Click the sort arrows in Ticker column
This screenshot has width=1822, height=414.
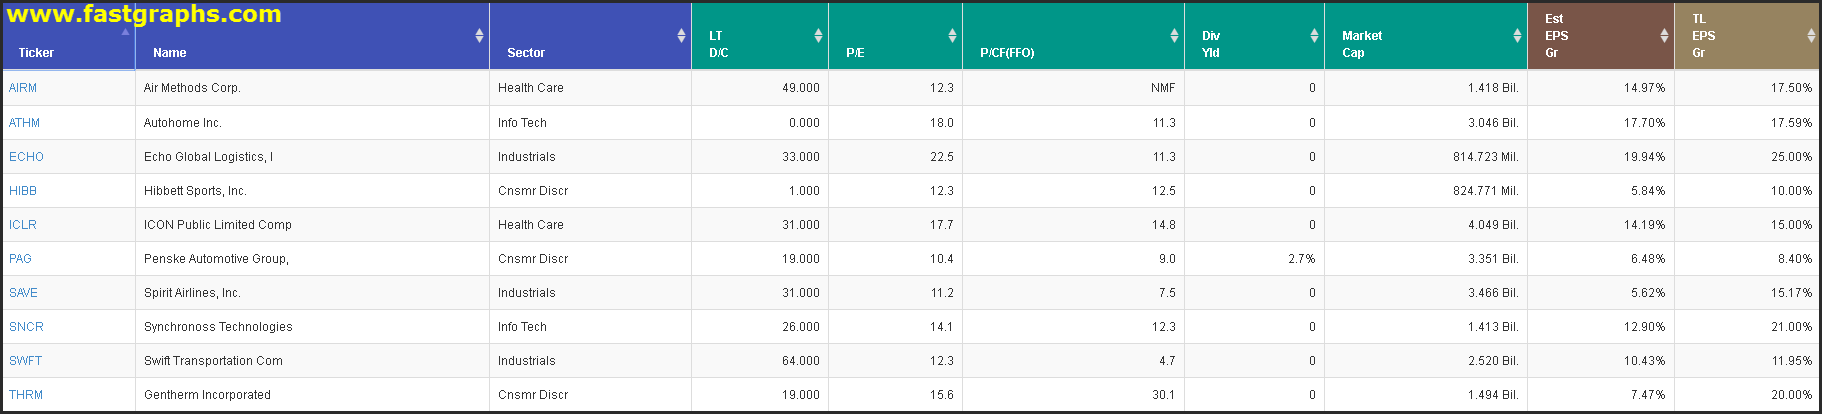coord(125,33)
